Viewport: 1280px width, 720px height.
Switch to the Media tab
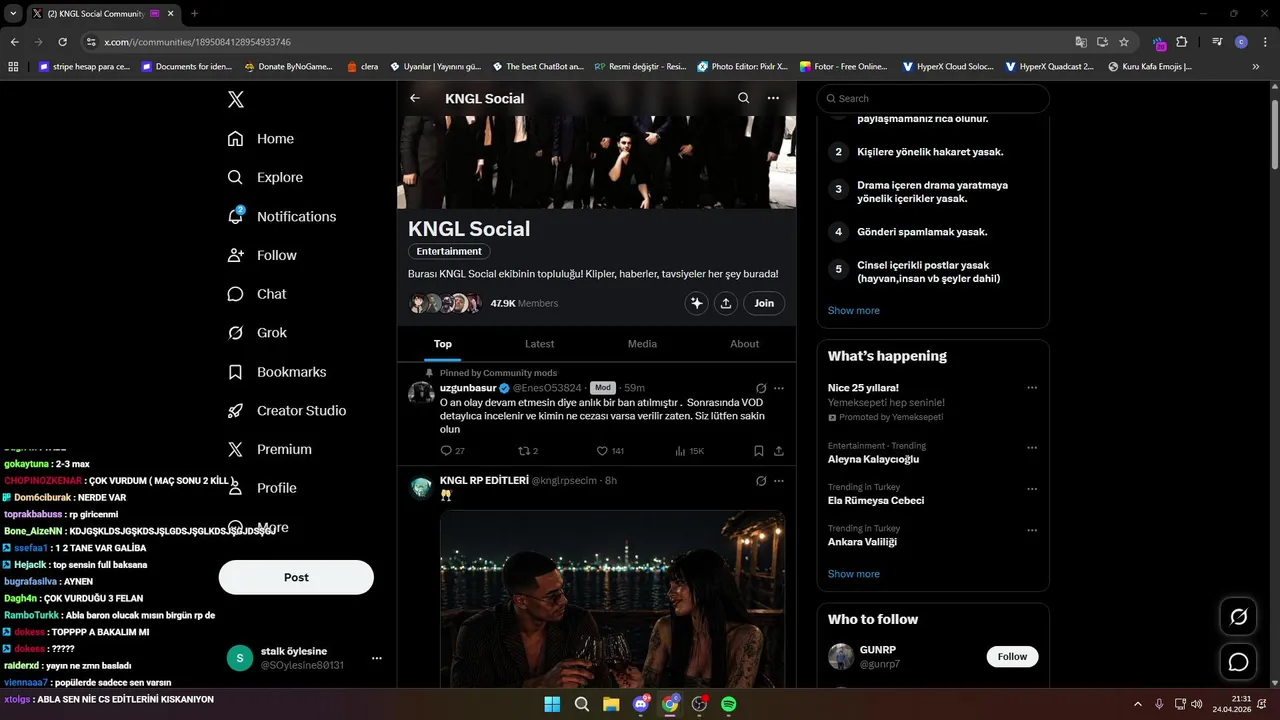(642, 344)
